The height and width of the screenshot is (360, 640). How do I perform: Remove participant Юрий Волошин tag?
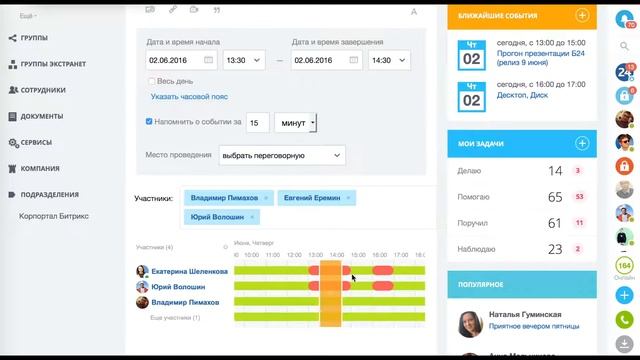click(x=252, y=217)
